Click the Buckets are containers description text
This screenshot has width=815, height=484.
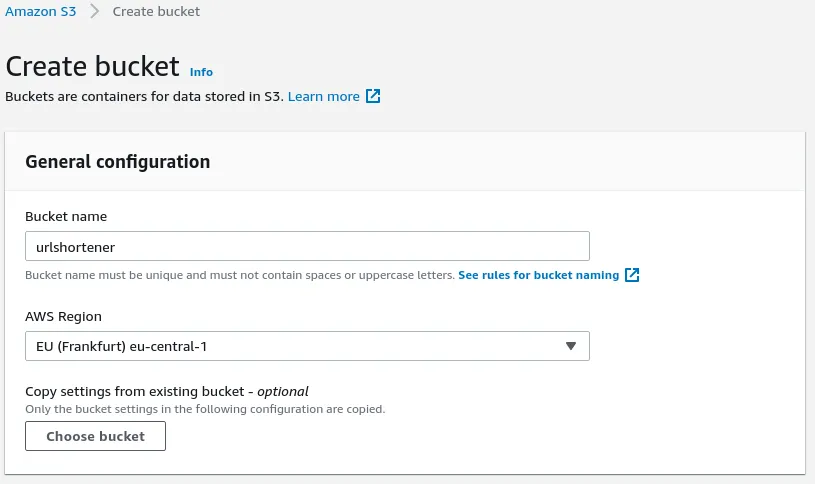[x=144, y=97]
